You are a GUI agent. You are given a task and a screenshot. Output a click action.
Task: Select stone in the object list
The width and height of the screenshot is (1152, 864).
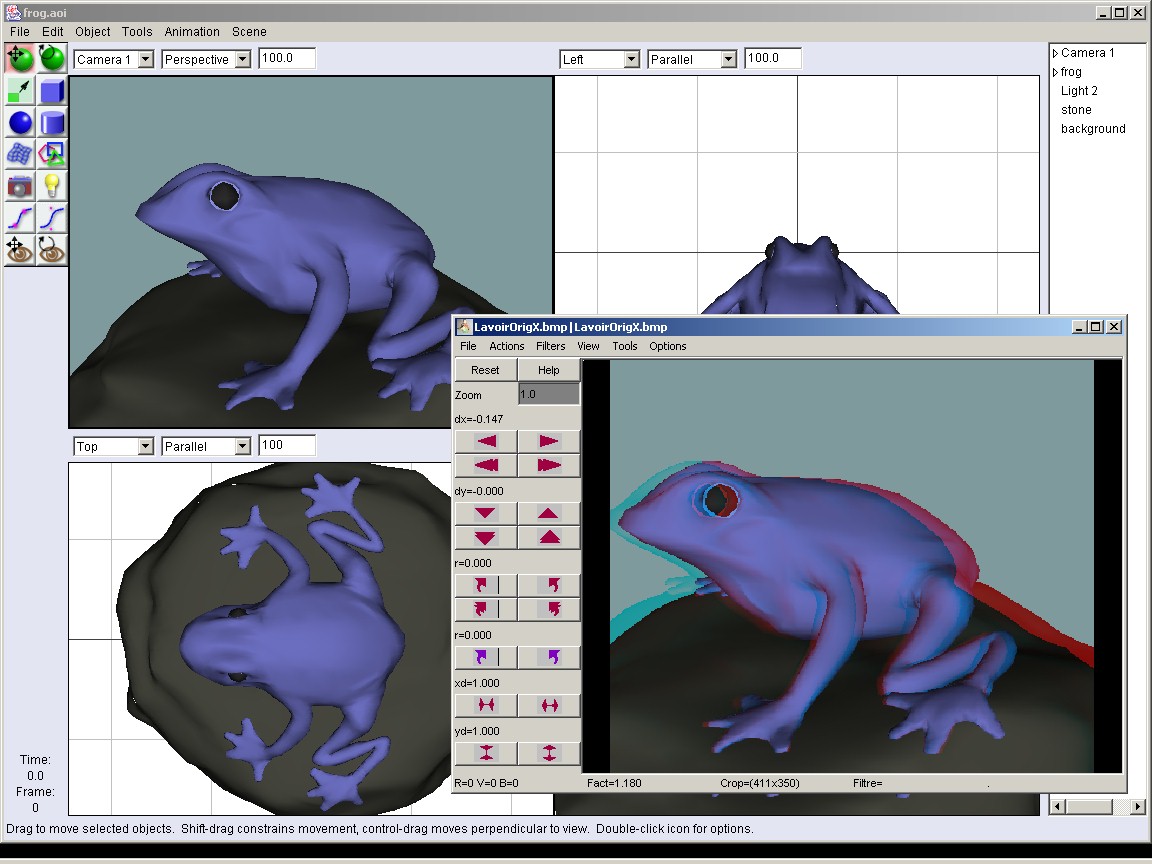[1076, 109]
